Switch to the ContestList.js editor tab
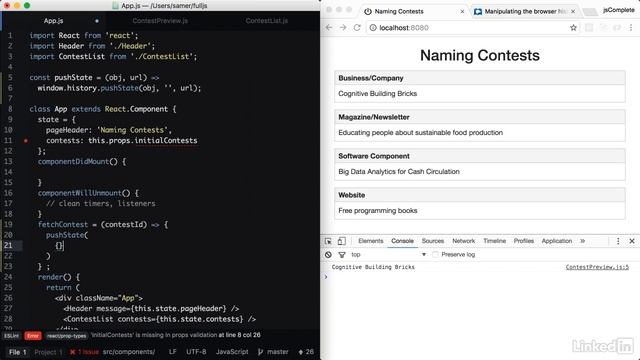640x360 pixels. pyautogui.click(x=267, y=21)
